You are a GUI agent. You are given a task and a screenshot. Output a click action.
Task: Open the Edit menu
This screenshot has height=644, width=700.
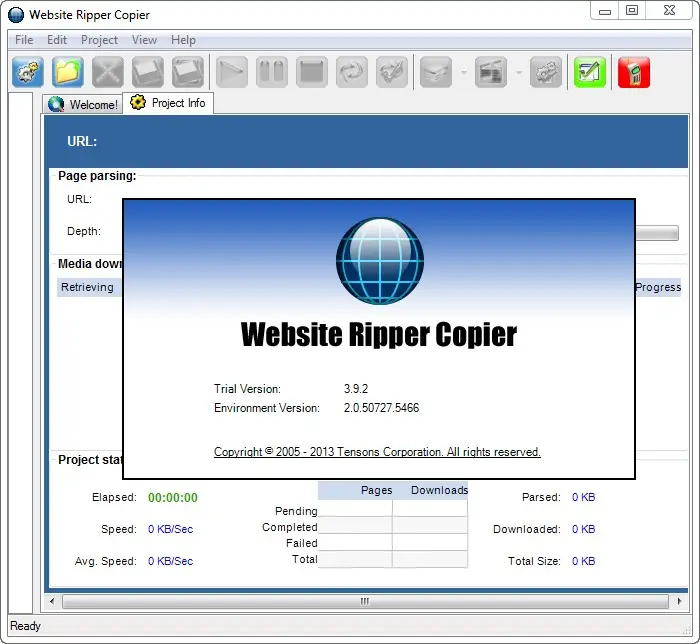click(x=57, y=40)
